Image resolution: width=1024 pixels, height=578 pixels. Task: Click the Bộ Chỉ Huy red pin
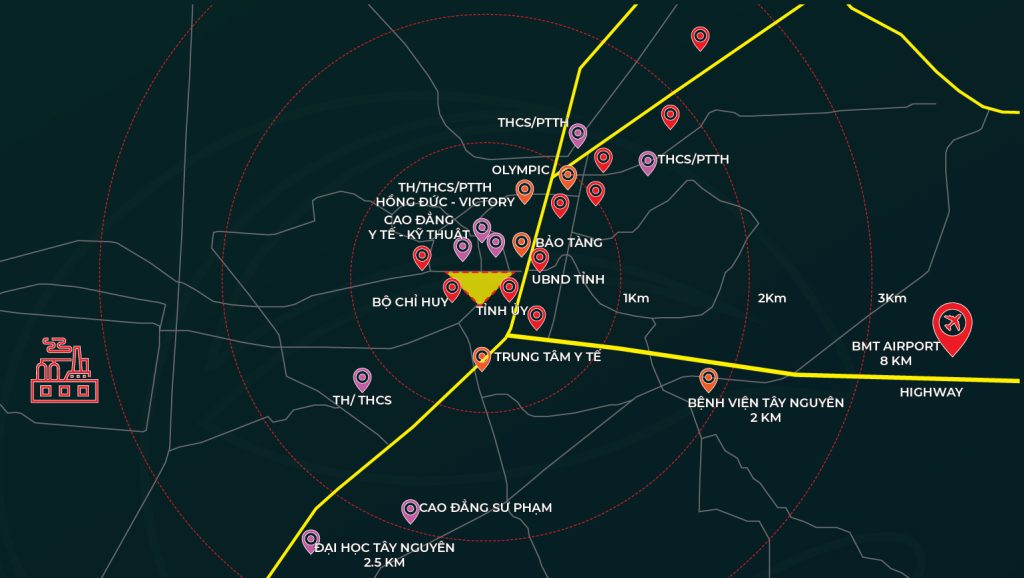point(452,290)
